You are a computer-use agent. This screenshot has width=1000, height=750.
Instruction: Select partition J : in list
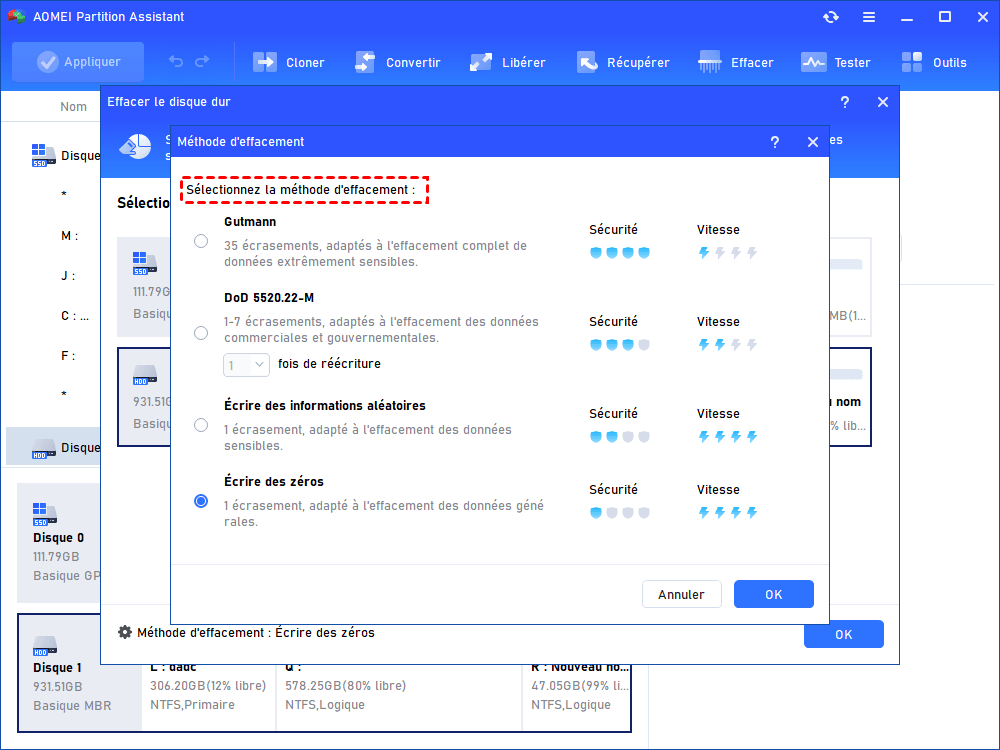(x=68, y=276)
